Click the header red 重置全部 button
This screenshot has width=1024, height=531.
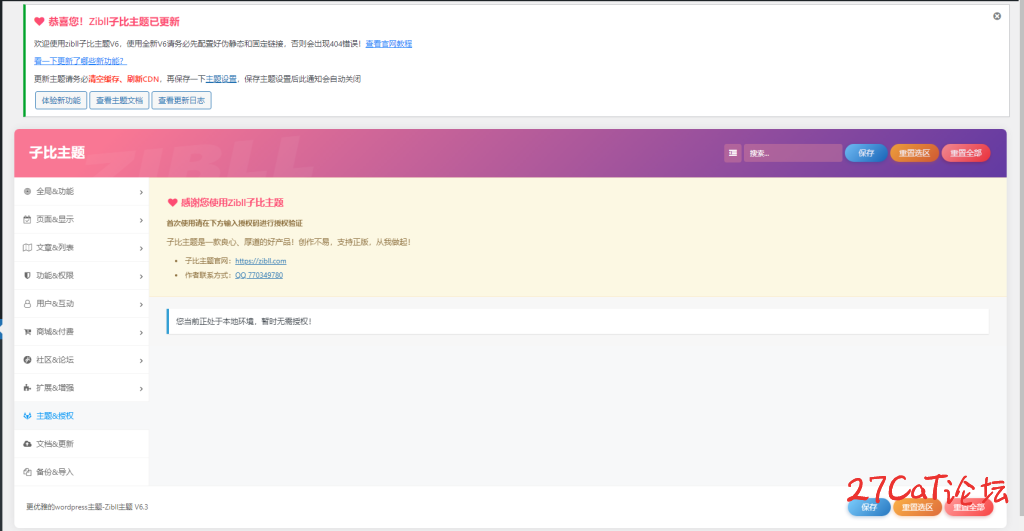tap(966, 153)
